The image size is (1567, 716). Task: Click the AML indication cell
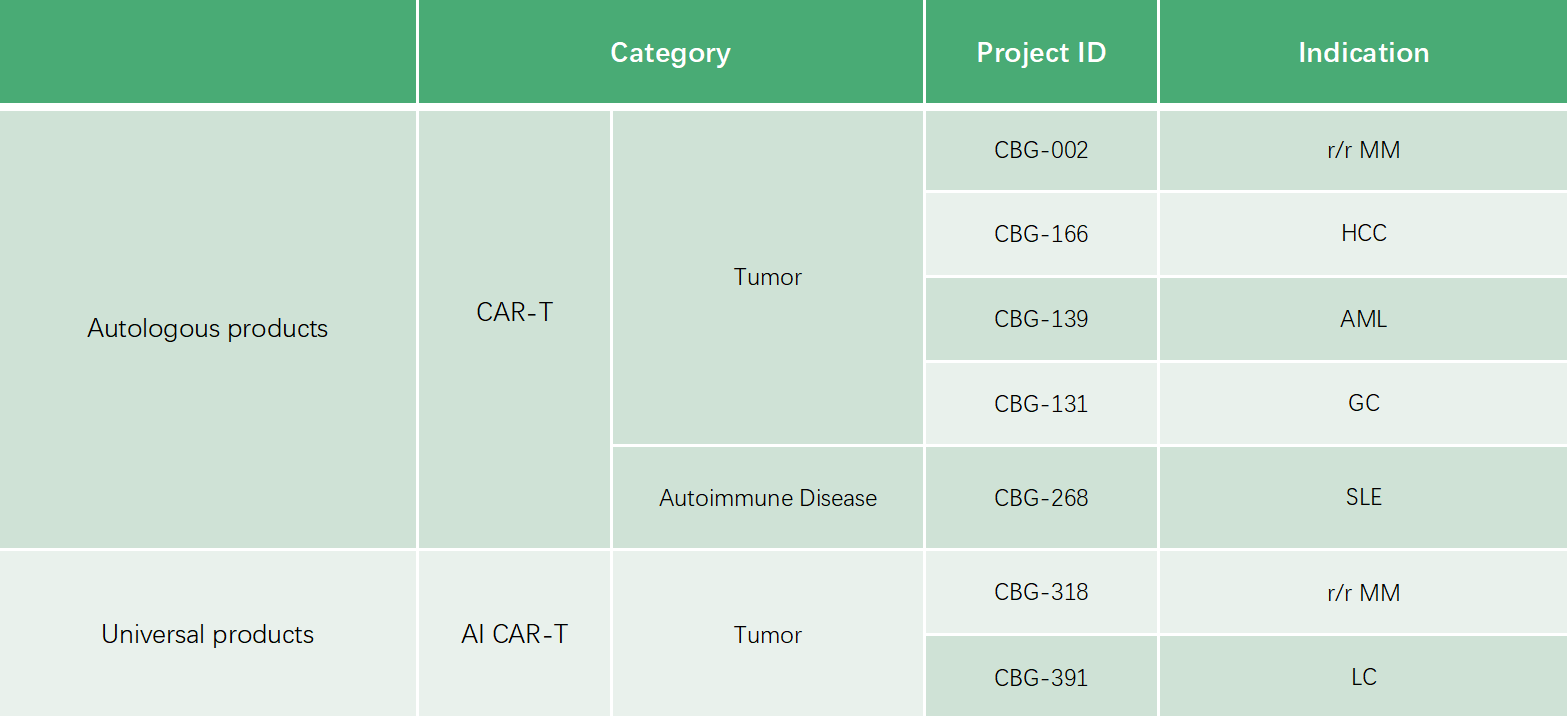tap(1363, 319)
